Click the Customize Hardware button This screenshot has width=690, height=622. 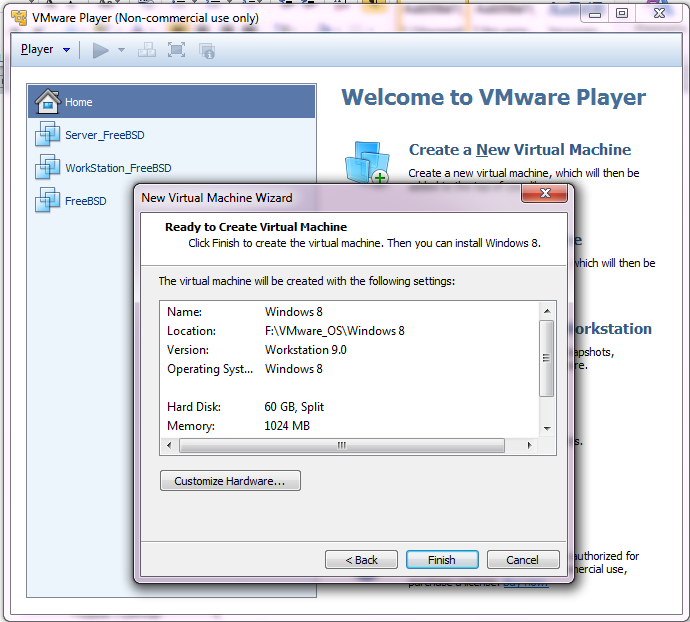point(230,480)
